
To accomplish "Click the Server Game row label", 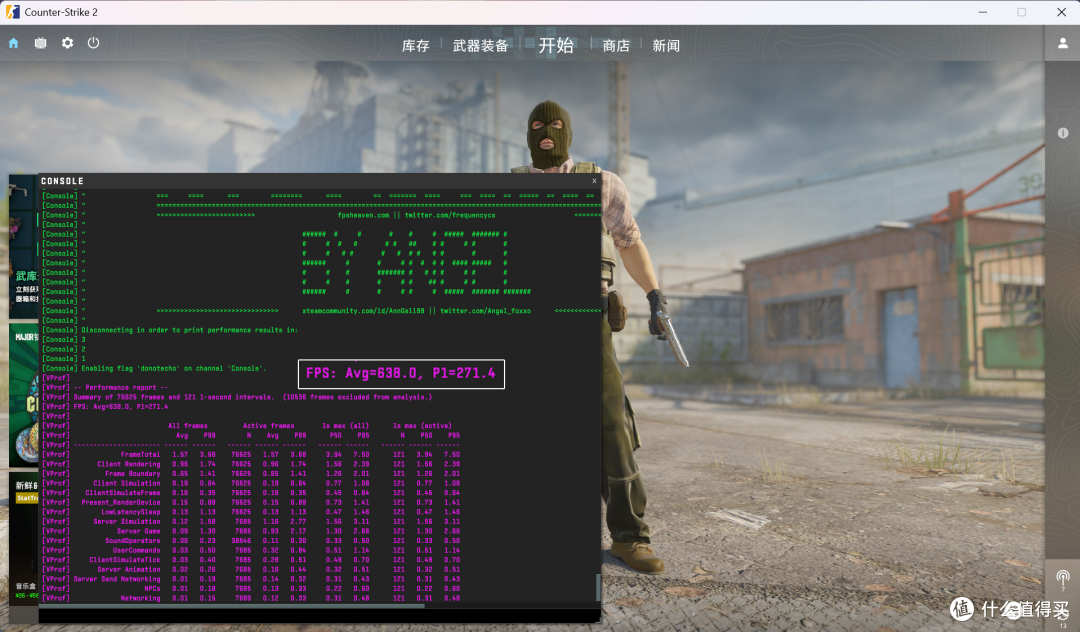I will pos(138,531).
